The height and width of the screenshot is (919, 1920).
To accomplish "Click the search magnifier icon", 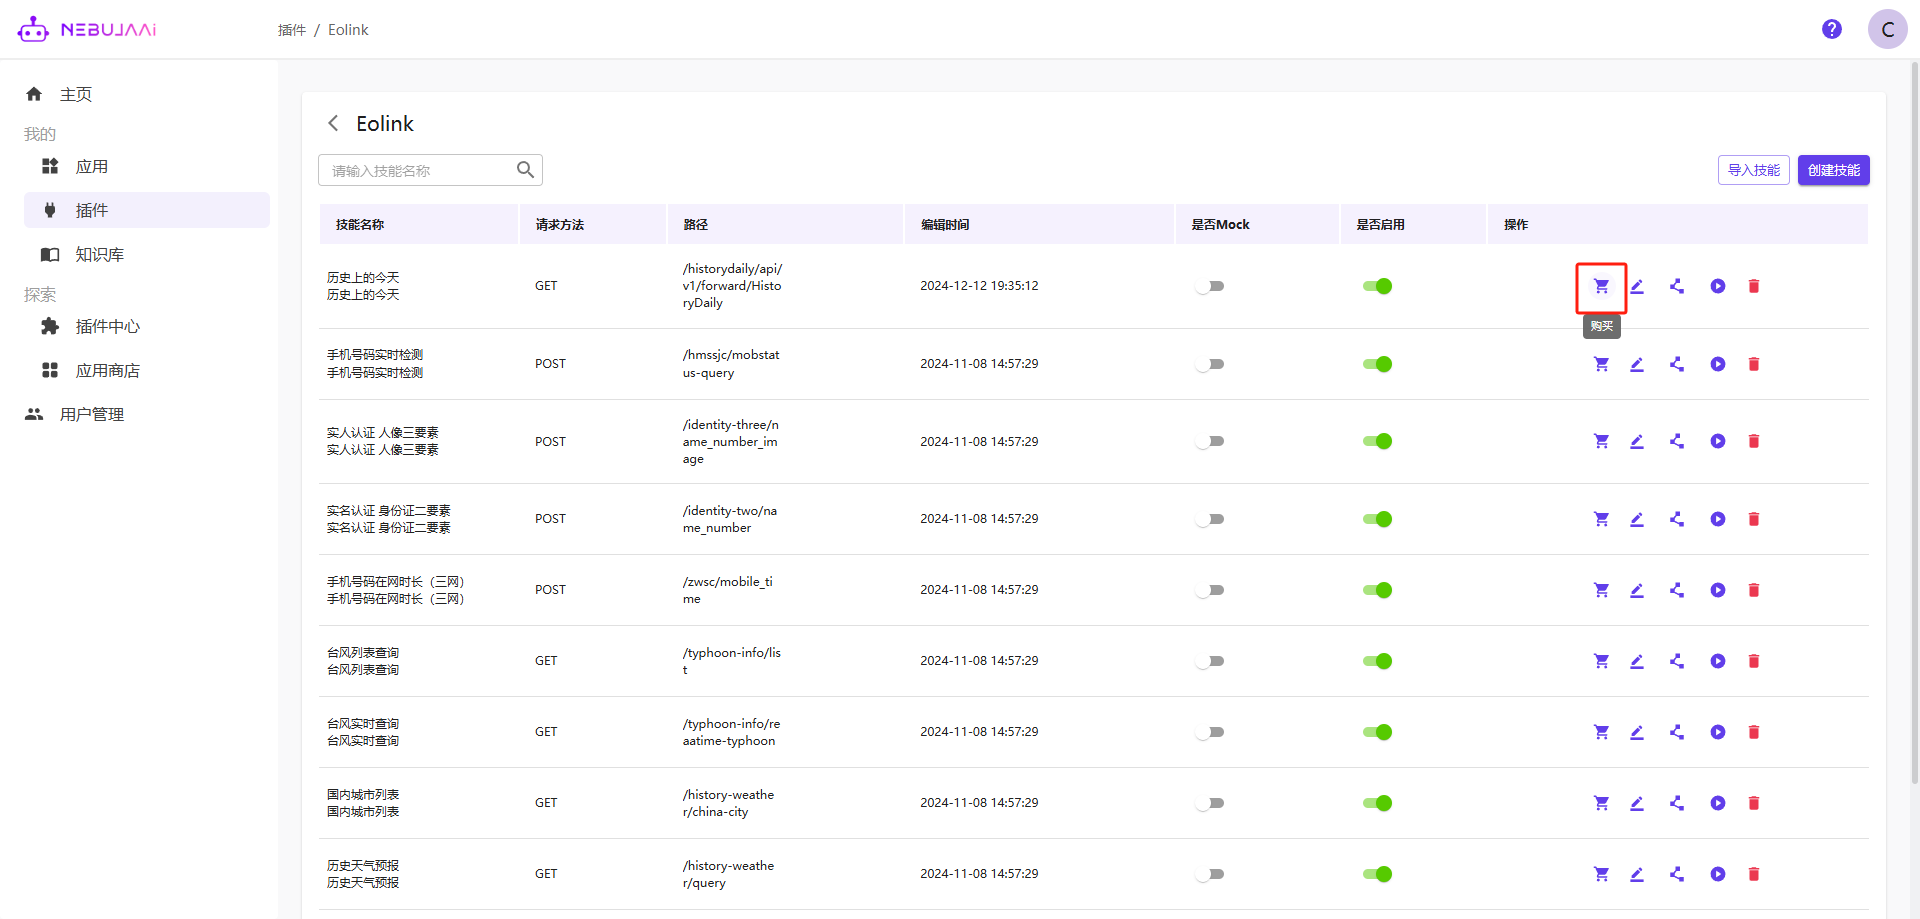I will pyautogui.click(x=525, y=170).
